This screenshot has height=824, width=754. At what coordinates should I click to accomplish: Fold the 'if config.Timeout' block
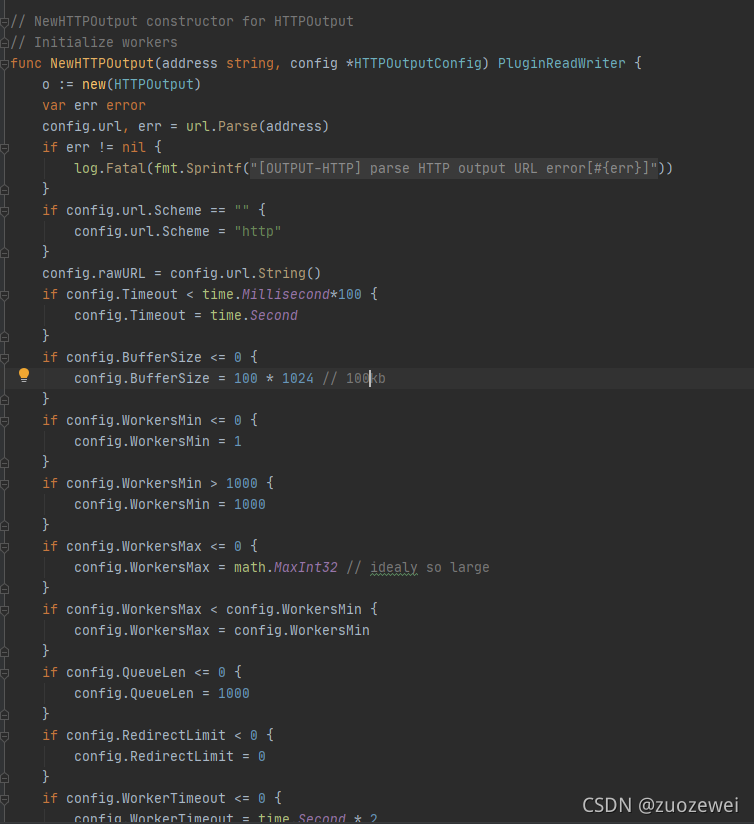(4, 295)
